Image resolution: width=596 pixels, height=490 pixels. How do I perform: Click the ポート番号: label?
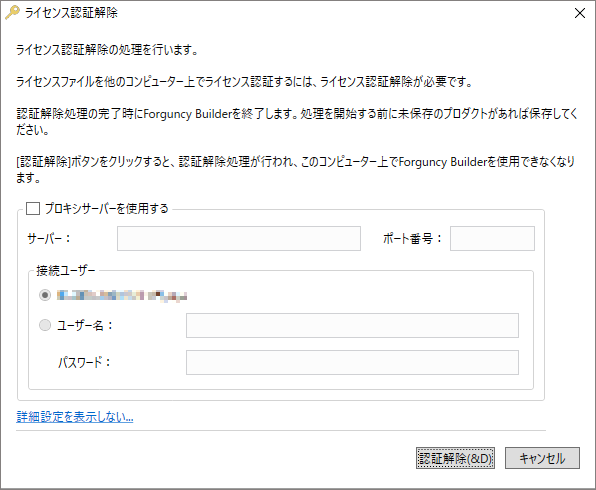coord(412,238)
